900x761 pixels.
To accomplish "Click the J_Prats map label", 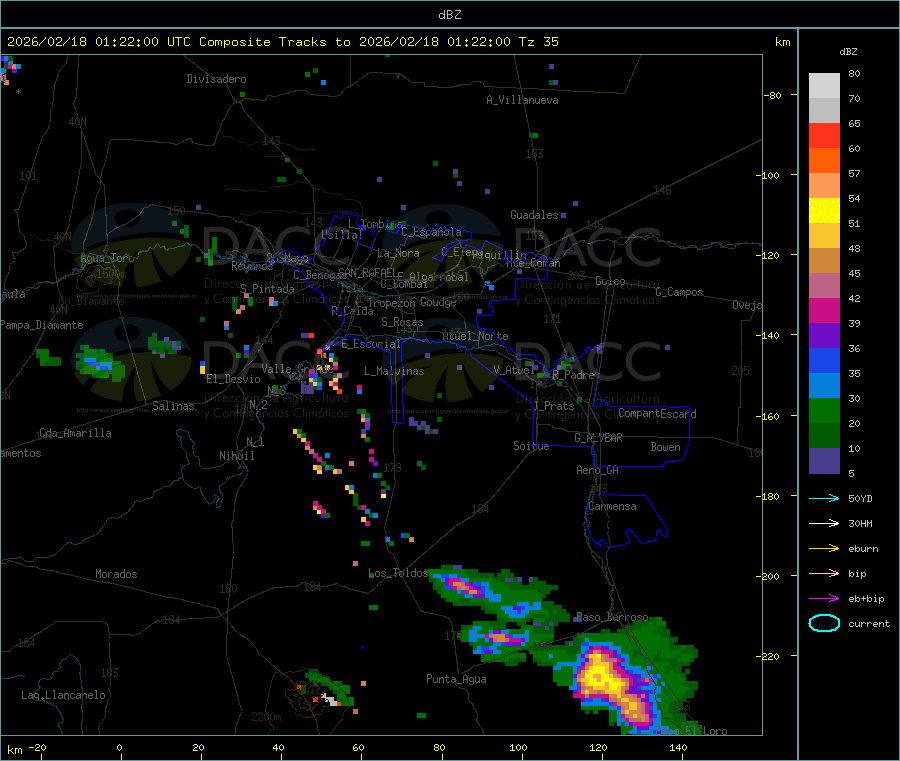I will pyautogui.click(x=553, y=406).
